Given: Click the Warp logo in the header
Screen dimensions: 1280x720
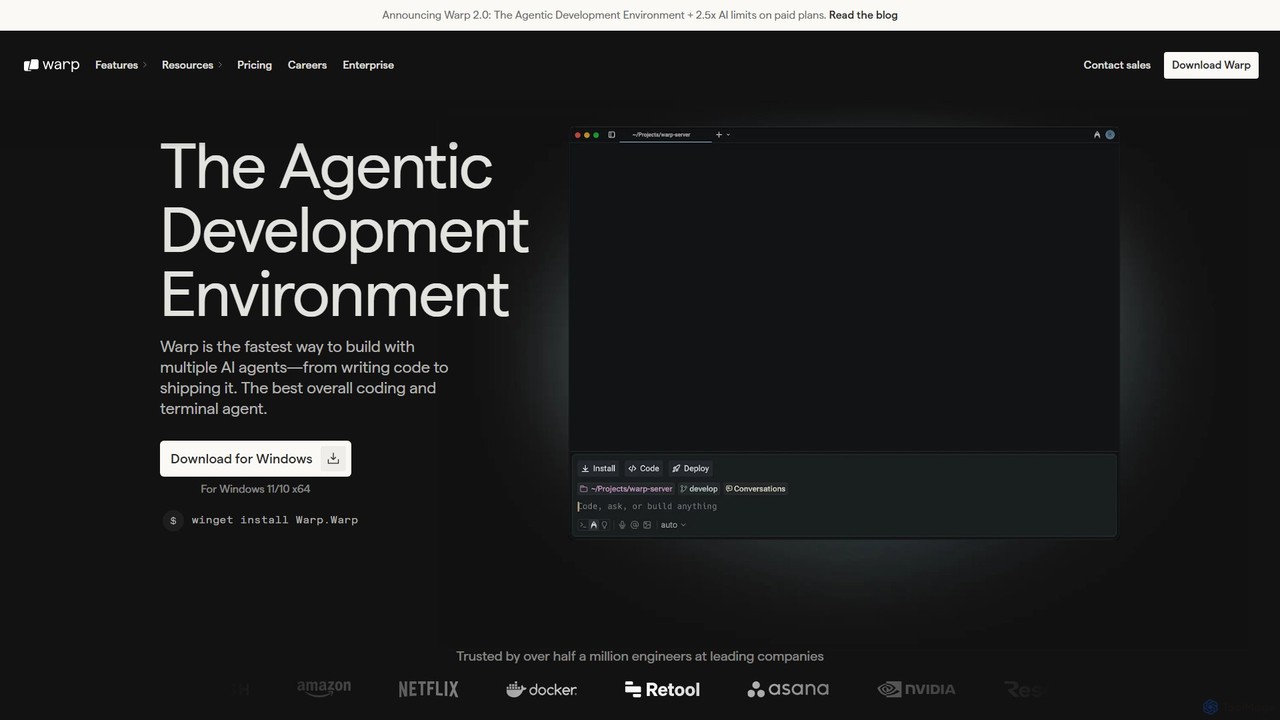Looking at the screenshot, I should (52, 65).
